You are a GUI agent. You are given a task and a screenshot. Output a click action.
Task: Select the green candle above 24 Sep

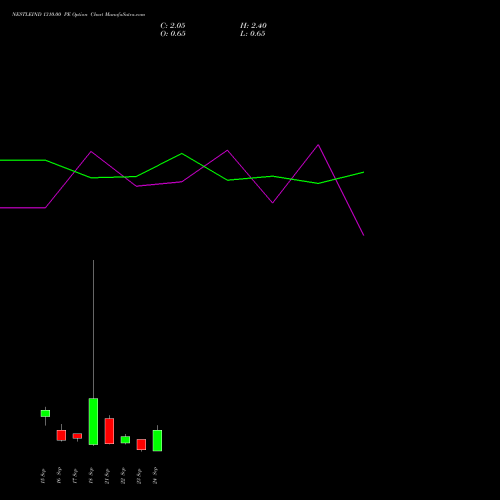(157, 440)
